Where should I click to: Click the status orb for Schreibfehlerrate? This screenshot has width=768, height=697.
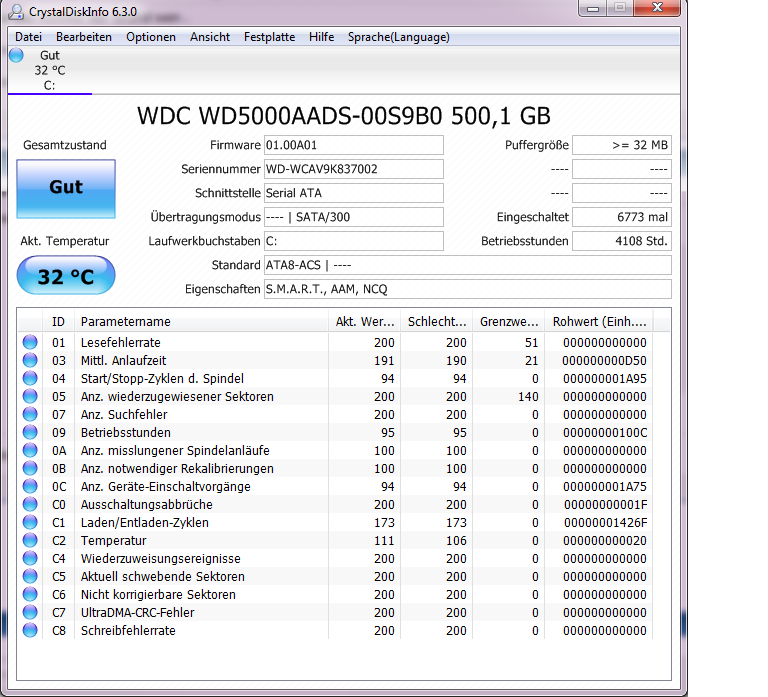(30, 630)
